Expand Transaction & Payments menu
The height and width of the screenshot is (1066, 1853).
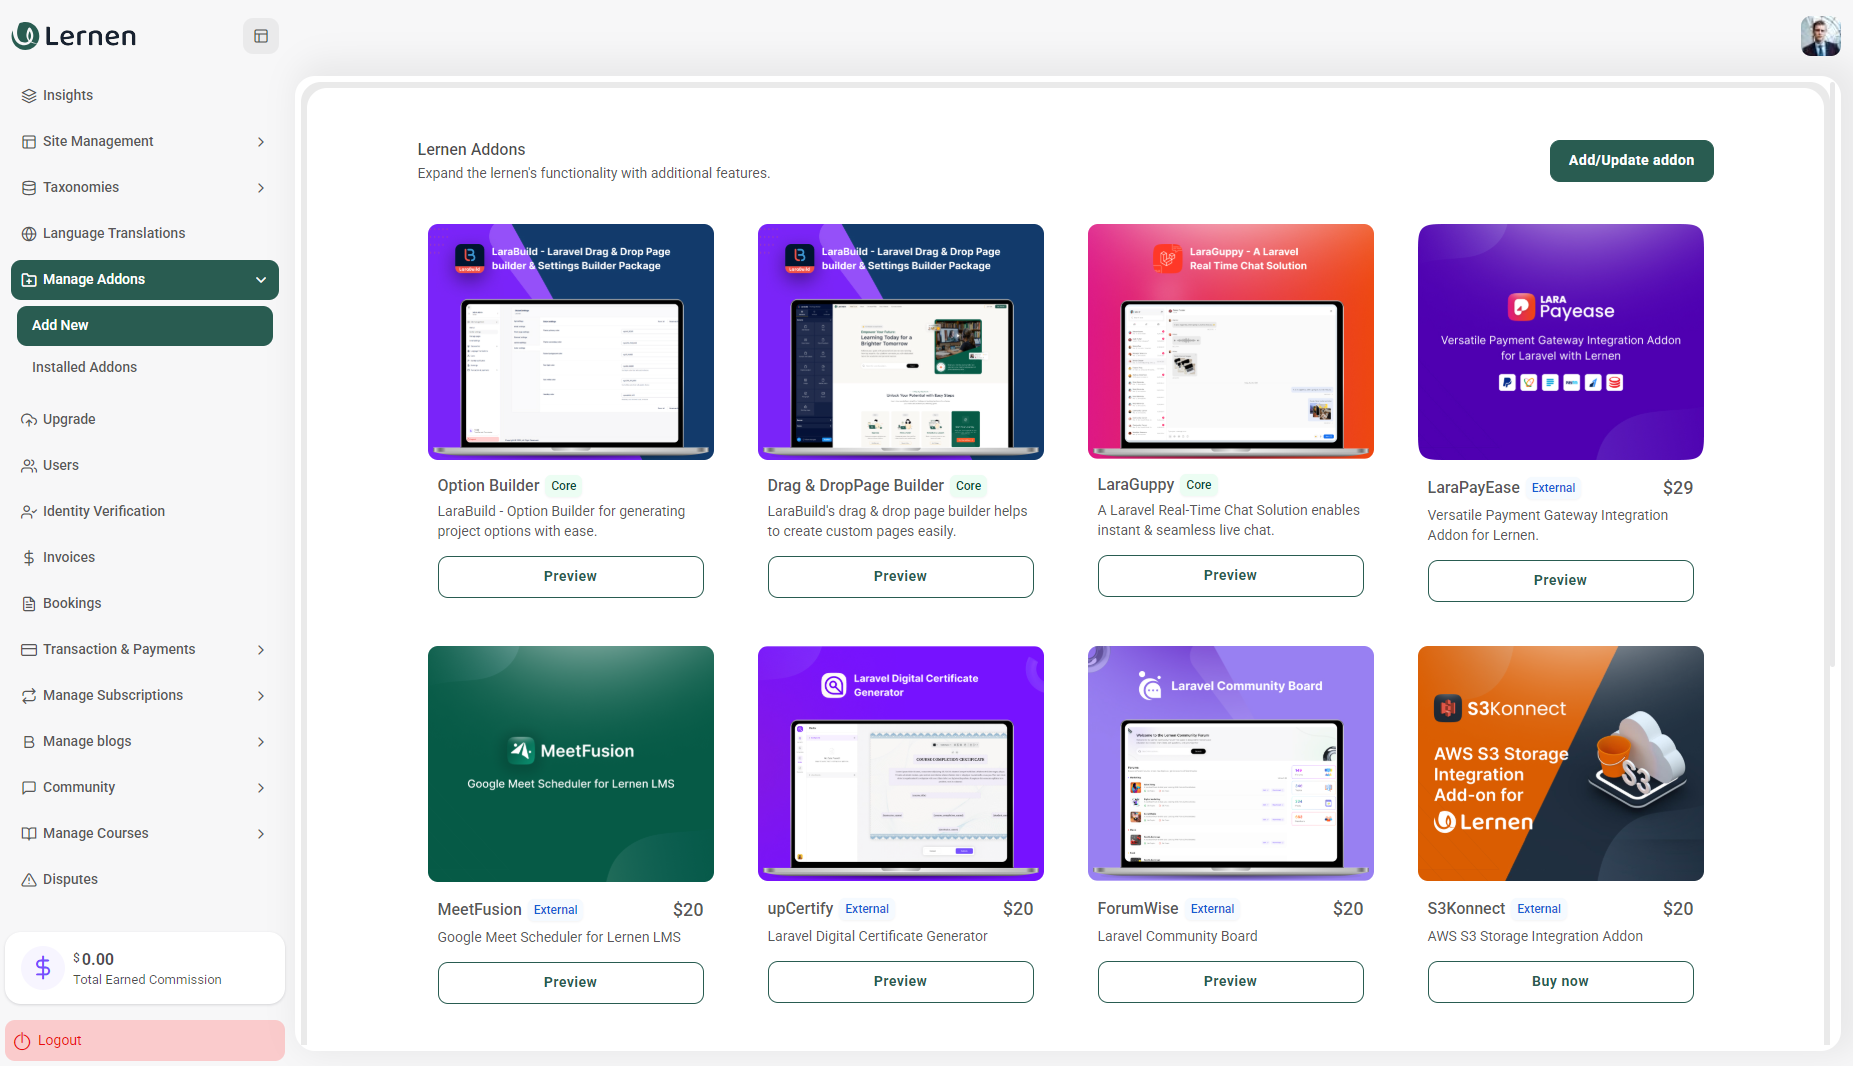[x=260, y=650]
